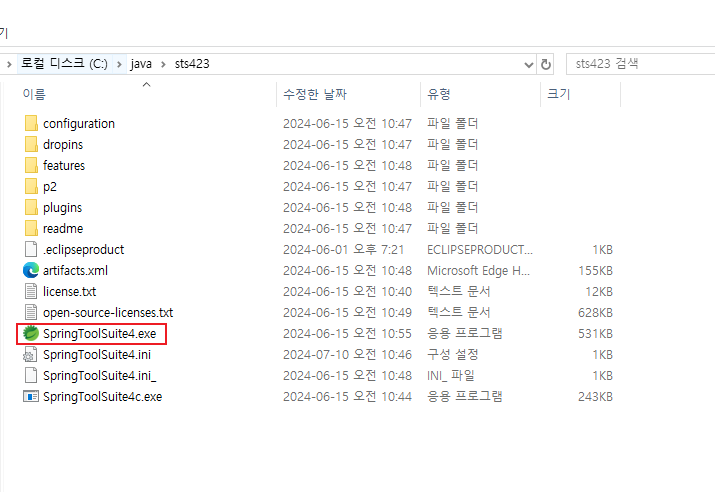Open the address bar history dropdown
This screenshot has height=492, width=715.
pos(528,65)
